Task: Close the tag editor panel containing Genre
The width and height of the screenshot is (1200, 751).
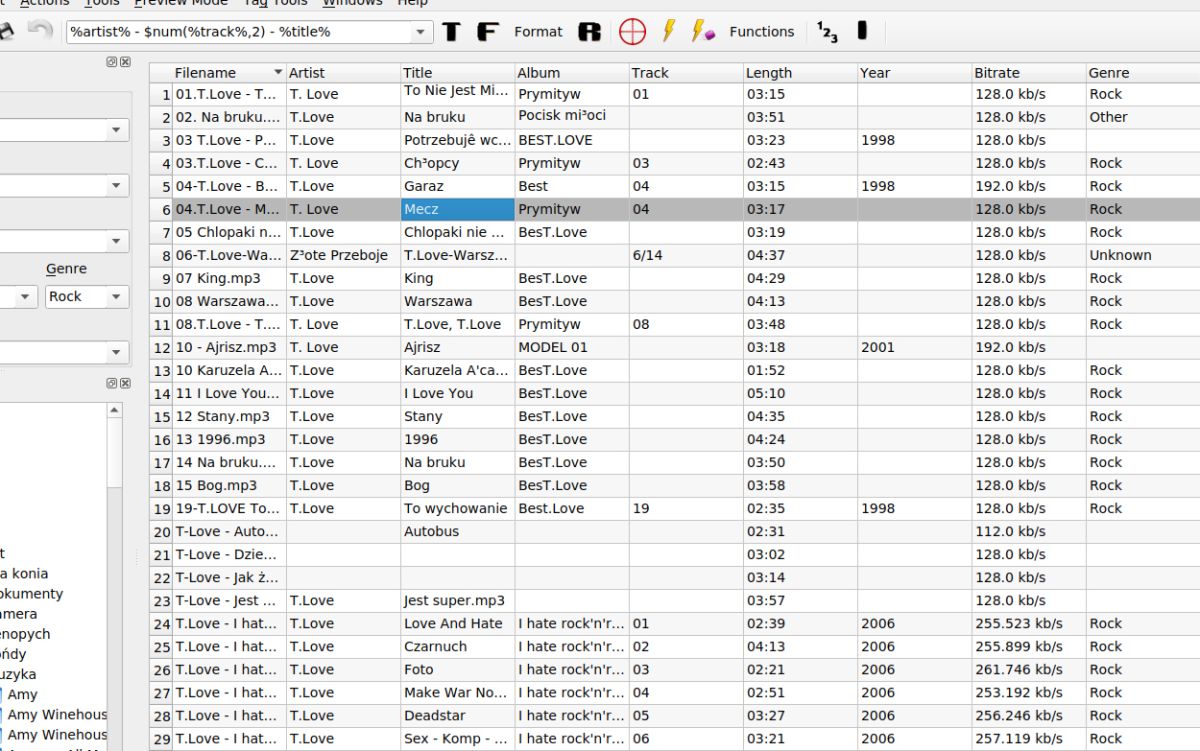Action: pos(125,62)
